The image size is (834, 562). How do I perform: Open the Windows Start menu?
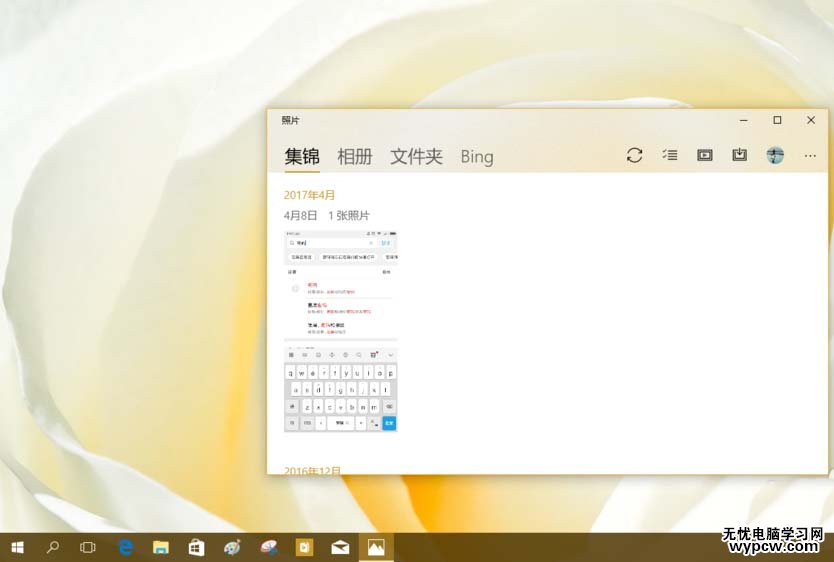click(17, 547)
